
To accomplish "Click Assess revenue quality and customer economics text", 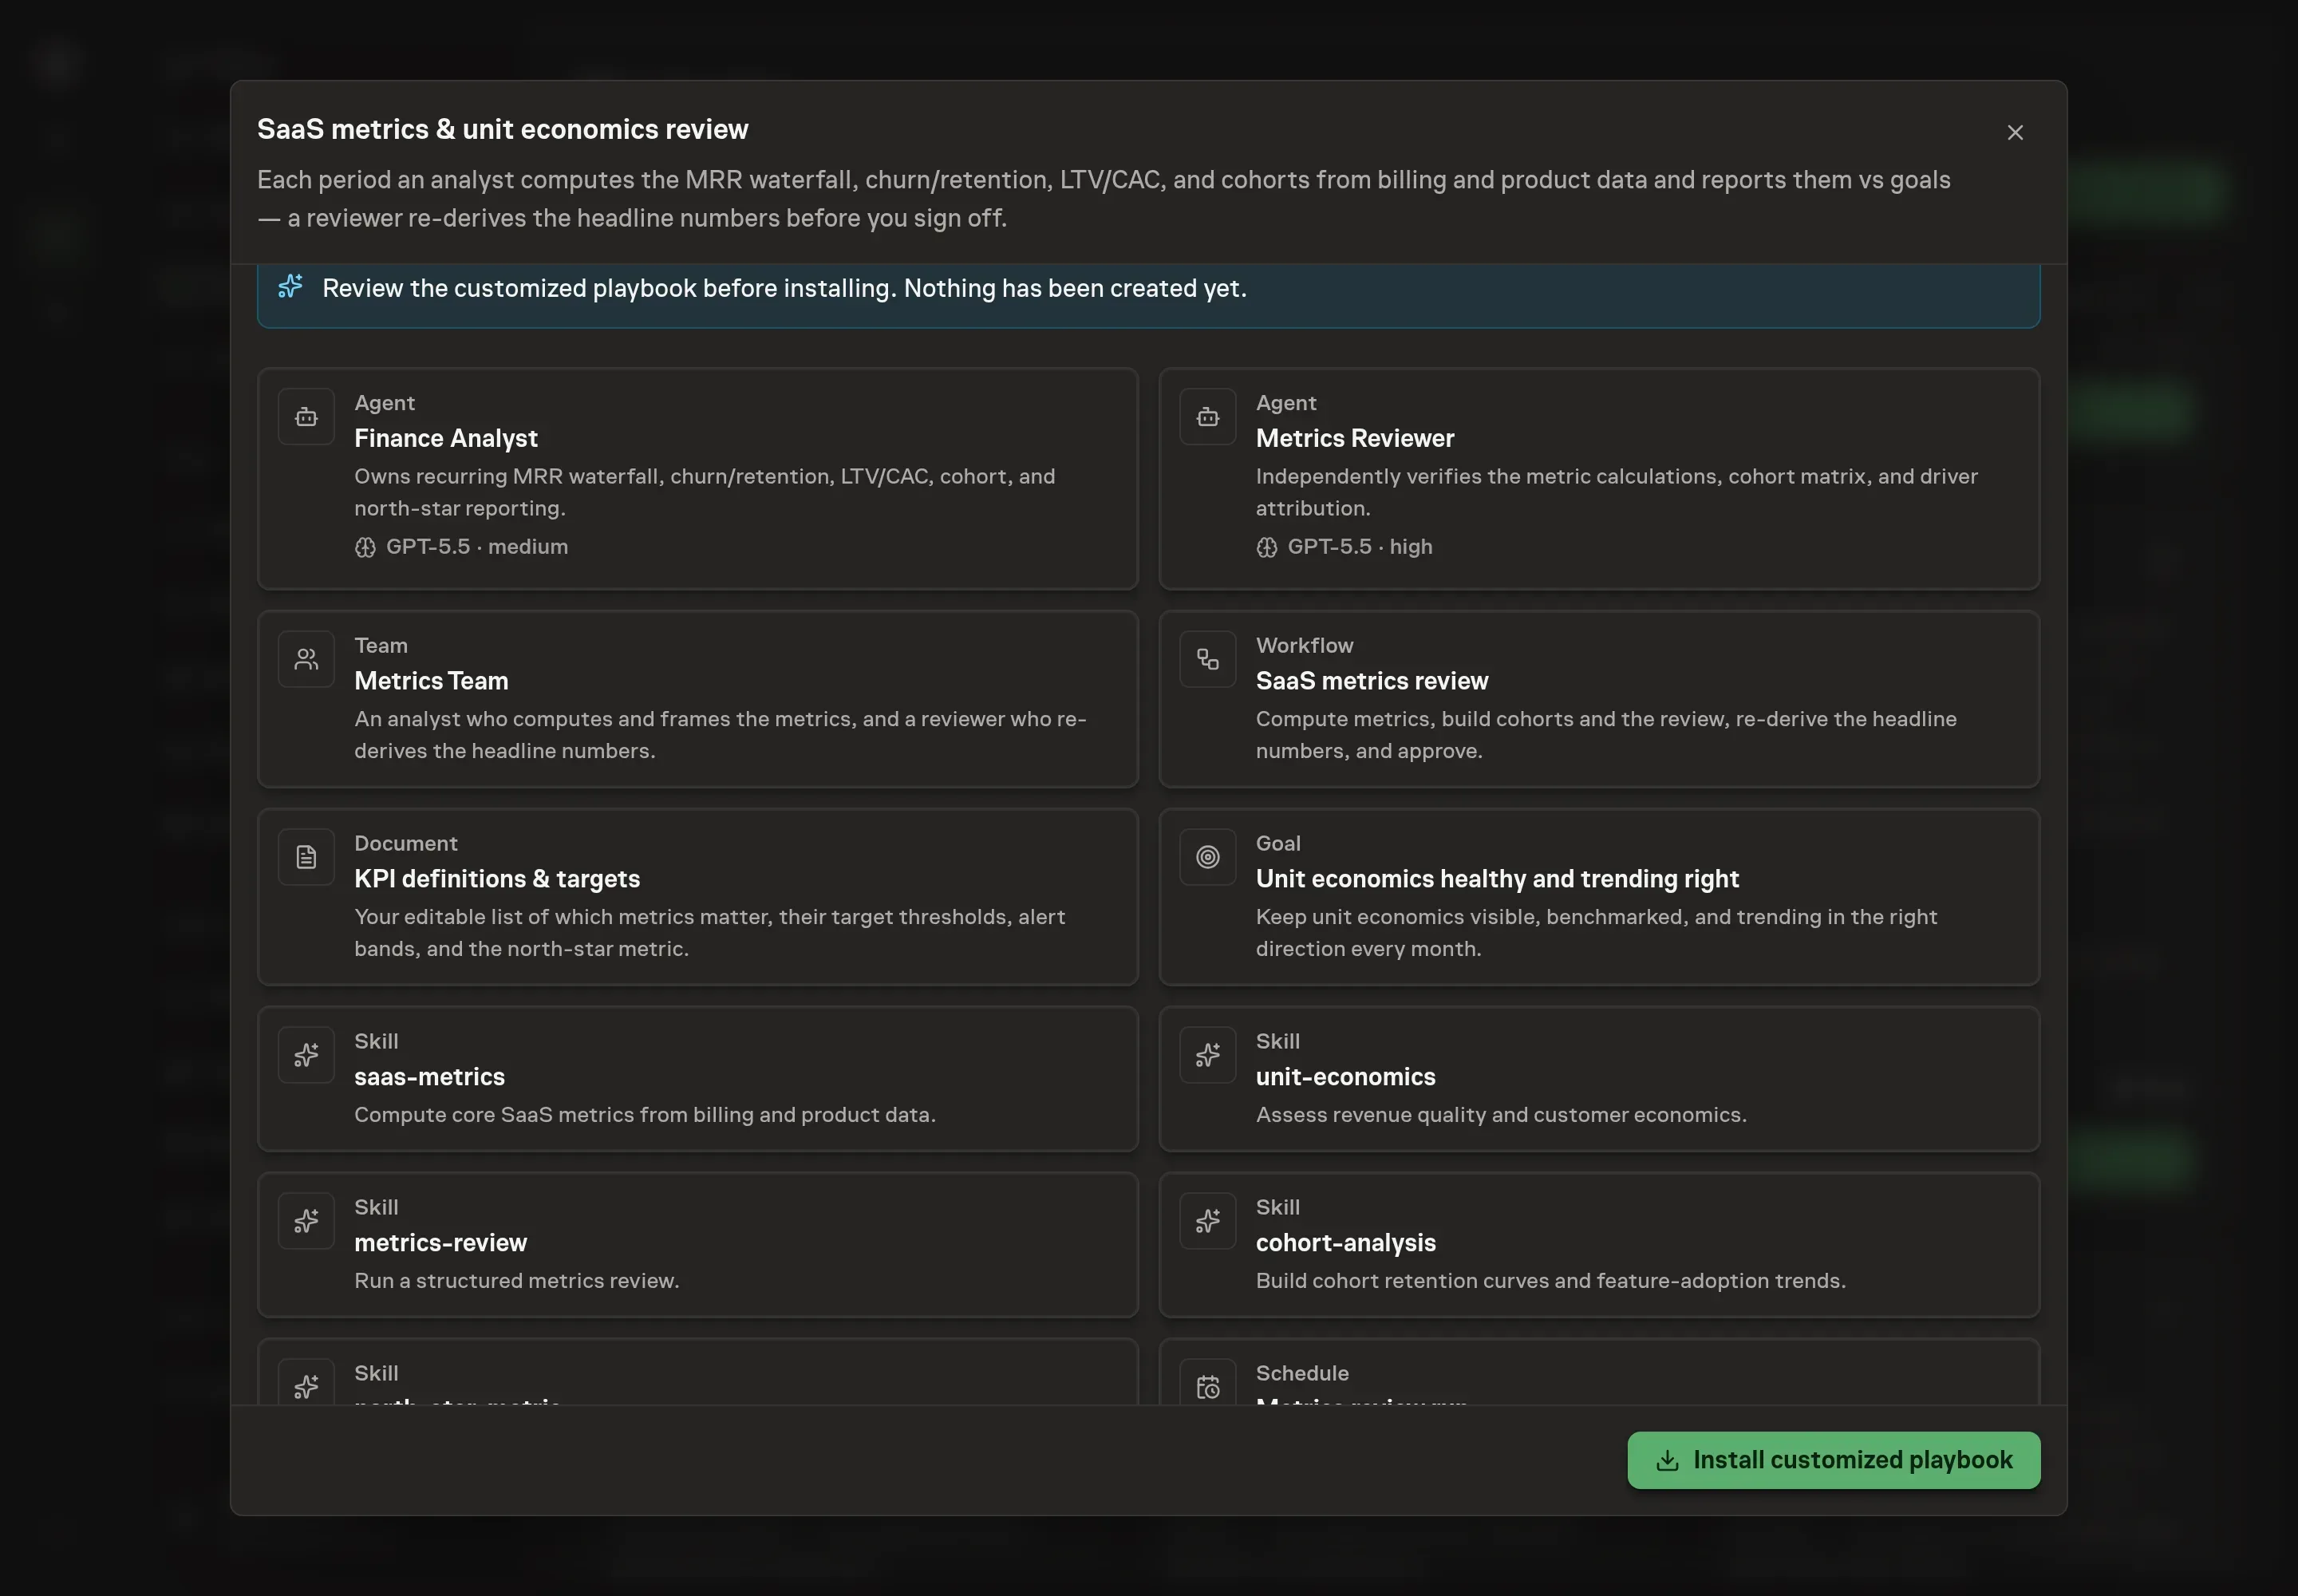I will click(x=1501, y=1115).
